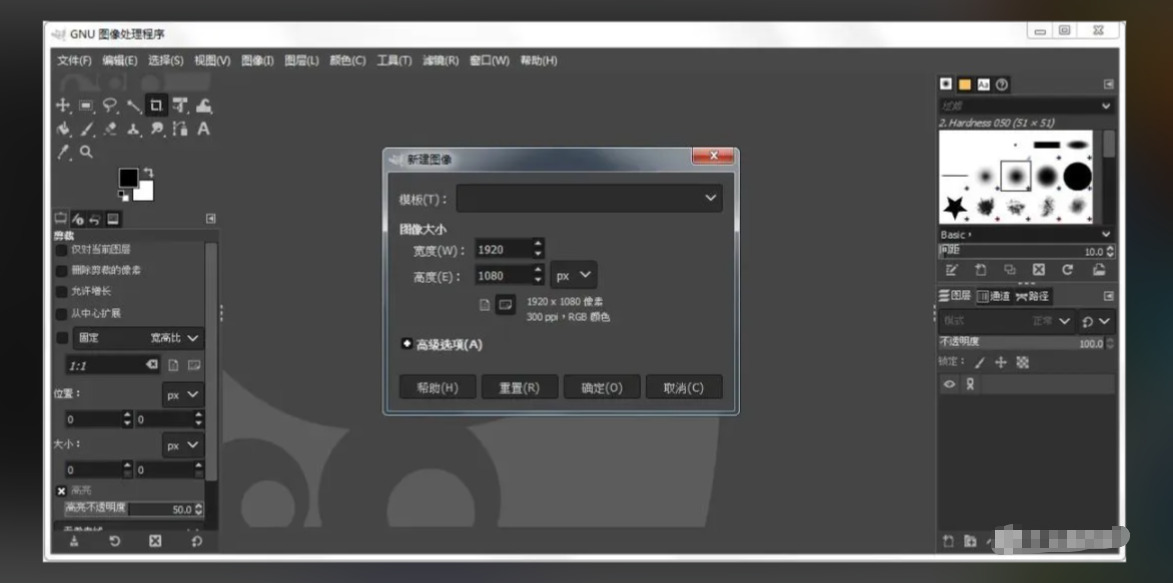
Task: Open the 编辑(E) menu
Action: click(120, 61)
